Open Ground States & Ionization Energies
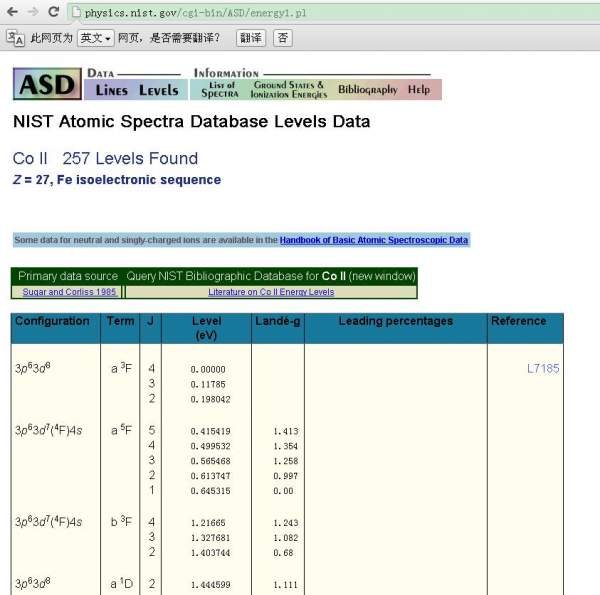This screenshot has width=600, height=595. [x=289, y=90]
